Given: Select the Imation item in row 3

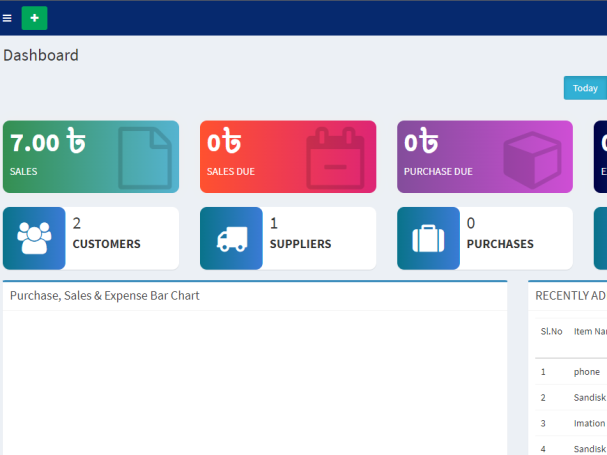Looking at the screenshot, I should tap(589, 423).
